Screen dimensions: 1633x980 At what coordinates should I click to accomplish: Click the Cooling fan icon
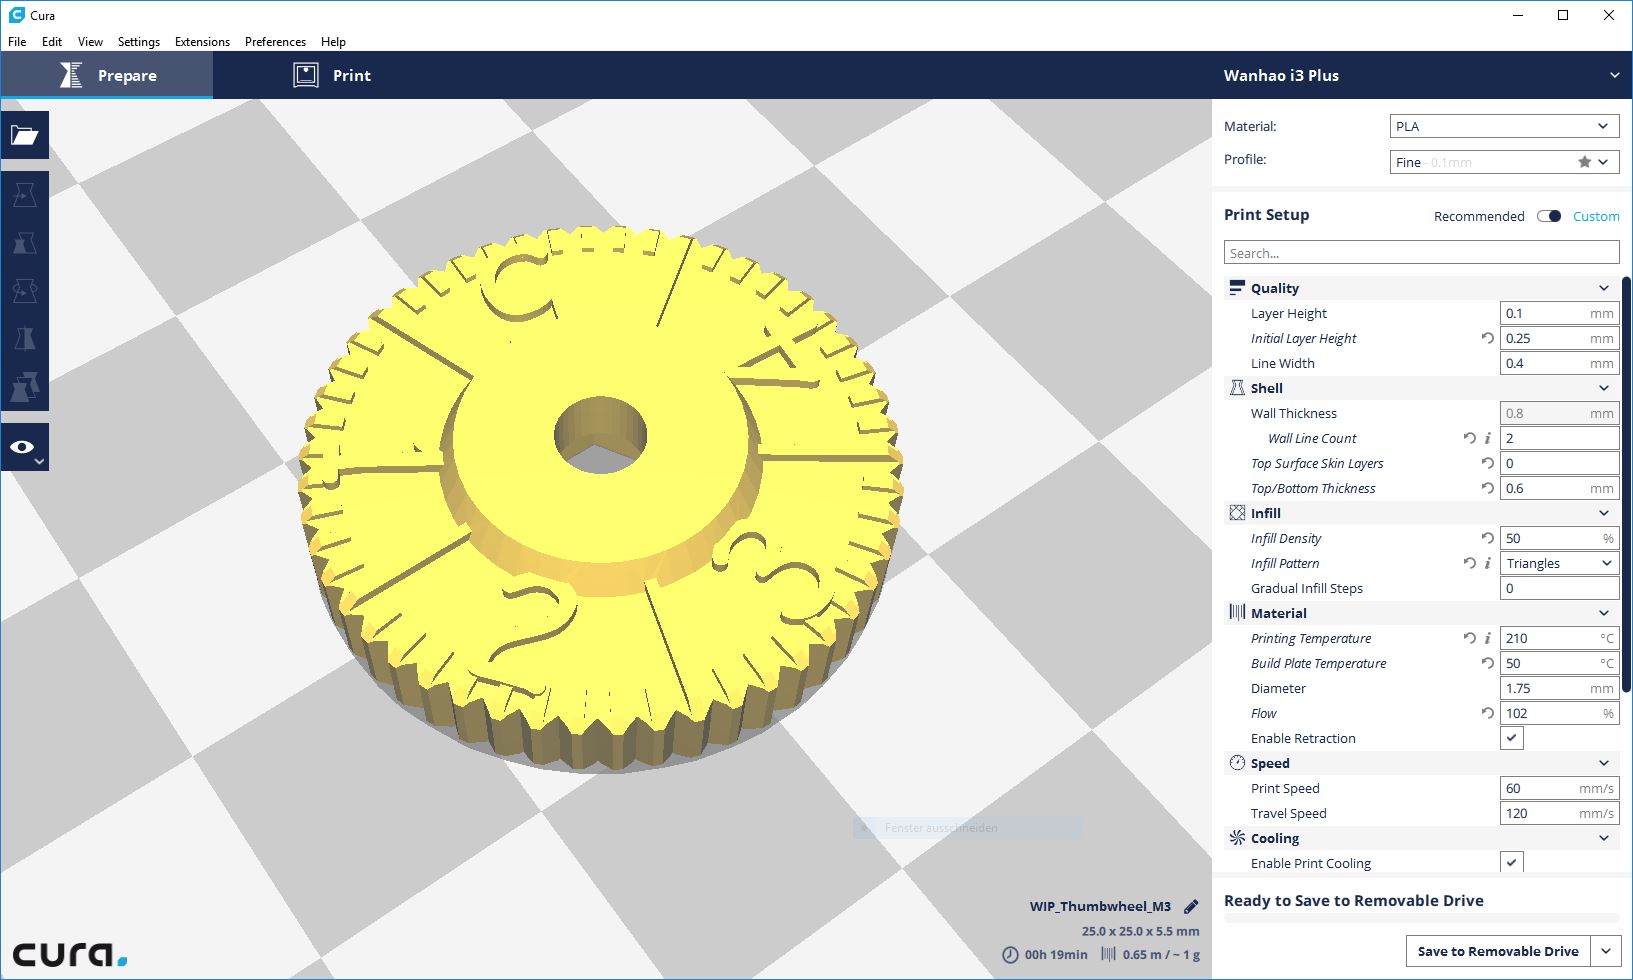[x=1237, y=838]
